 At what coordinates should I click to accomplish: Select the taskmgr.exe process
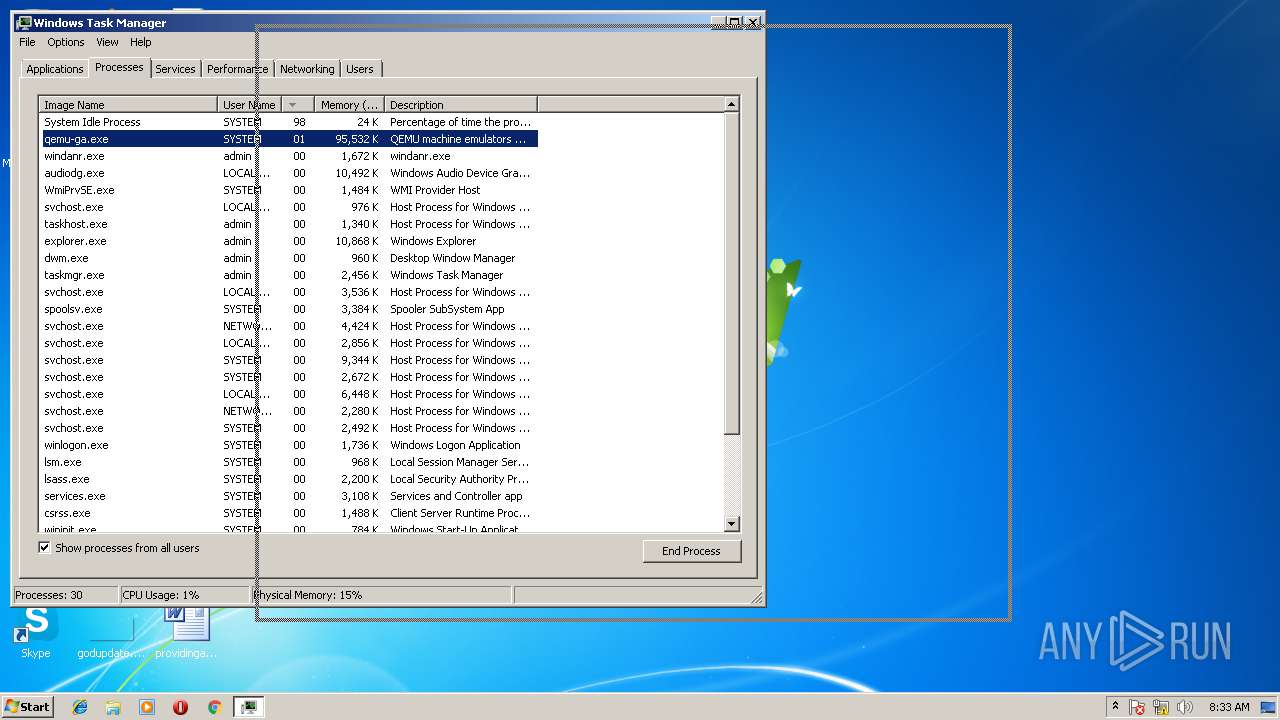click(x=290, y=275)
